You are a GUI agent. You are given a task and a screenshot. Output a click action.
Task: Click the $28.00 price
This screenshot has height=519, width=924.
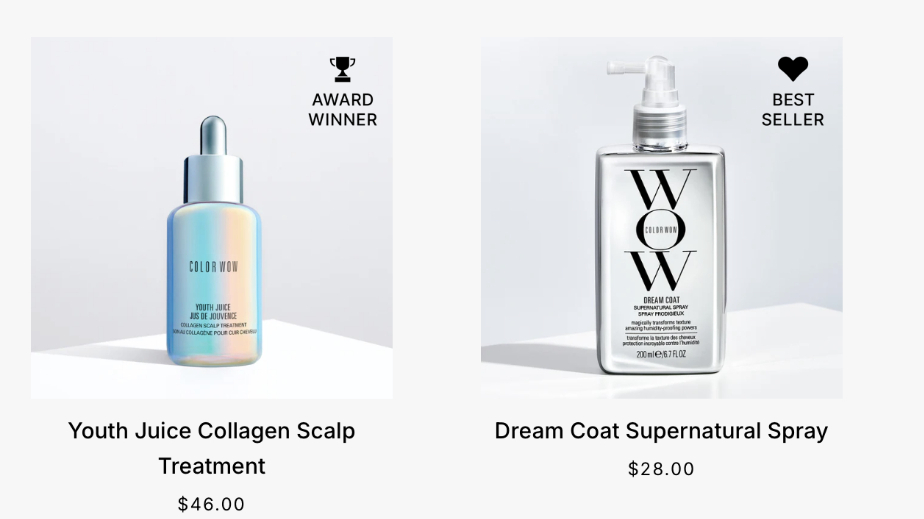click(x=661, y=469)
